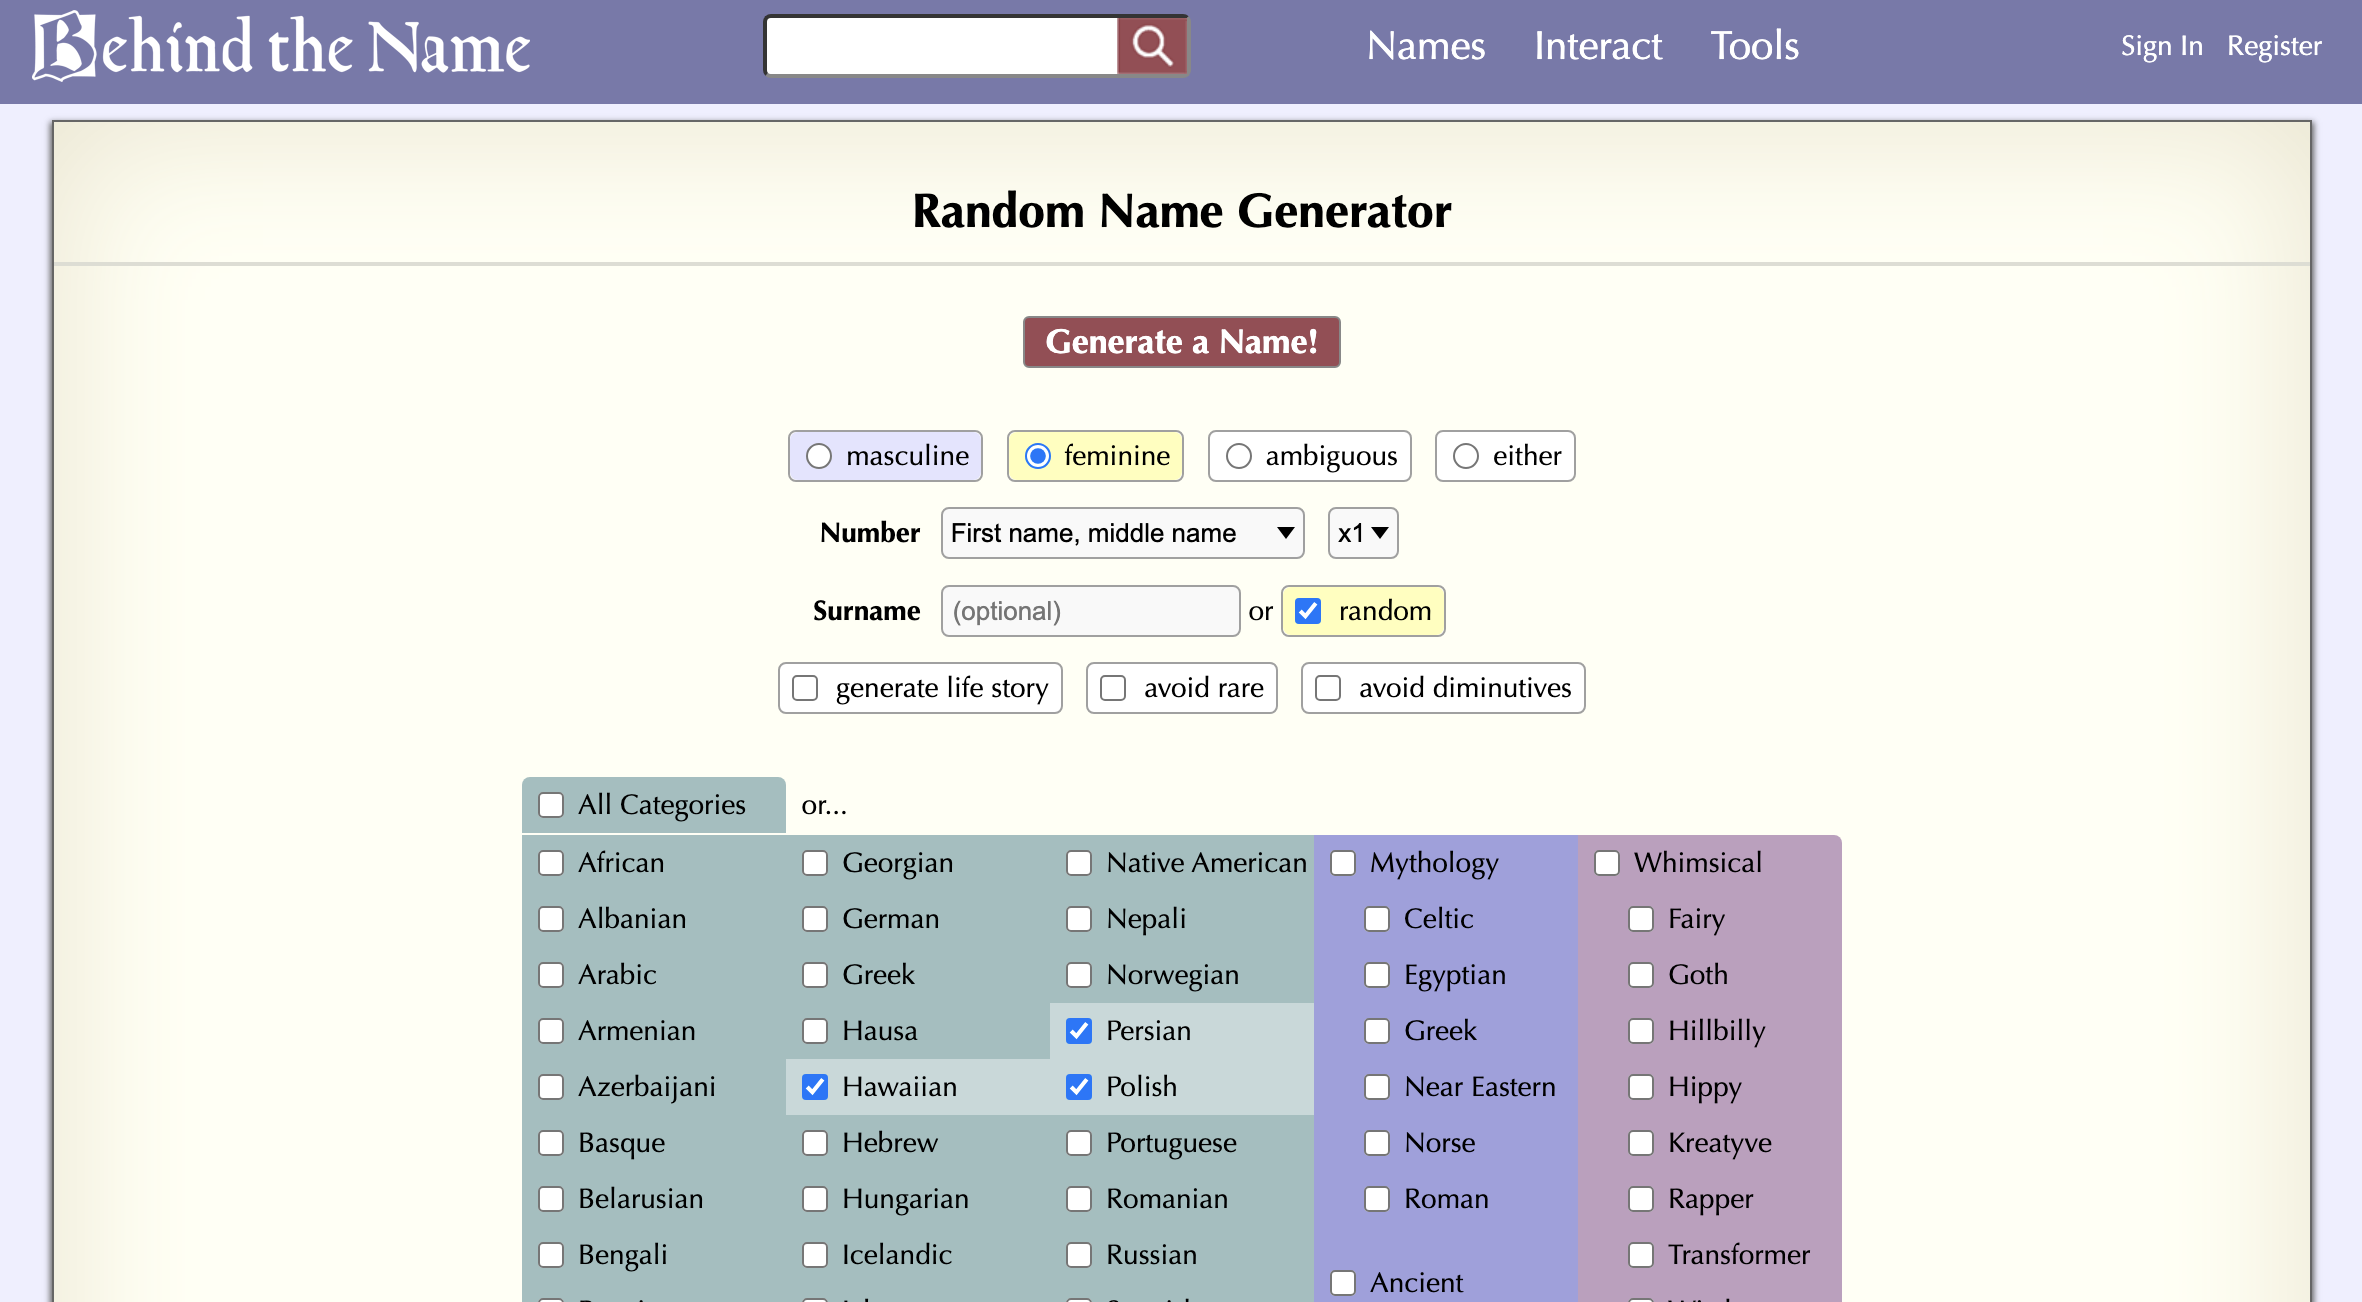Open the Interact menu
Image resolution: width=2362 pixels, height=1302 pixels.
point(1597,46)
